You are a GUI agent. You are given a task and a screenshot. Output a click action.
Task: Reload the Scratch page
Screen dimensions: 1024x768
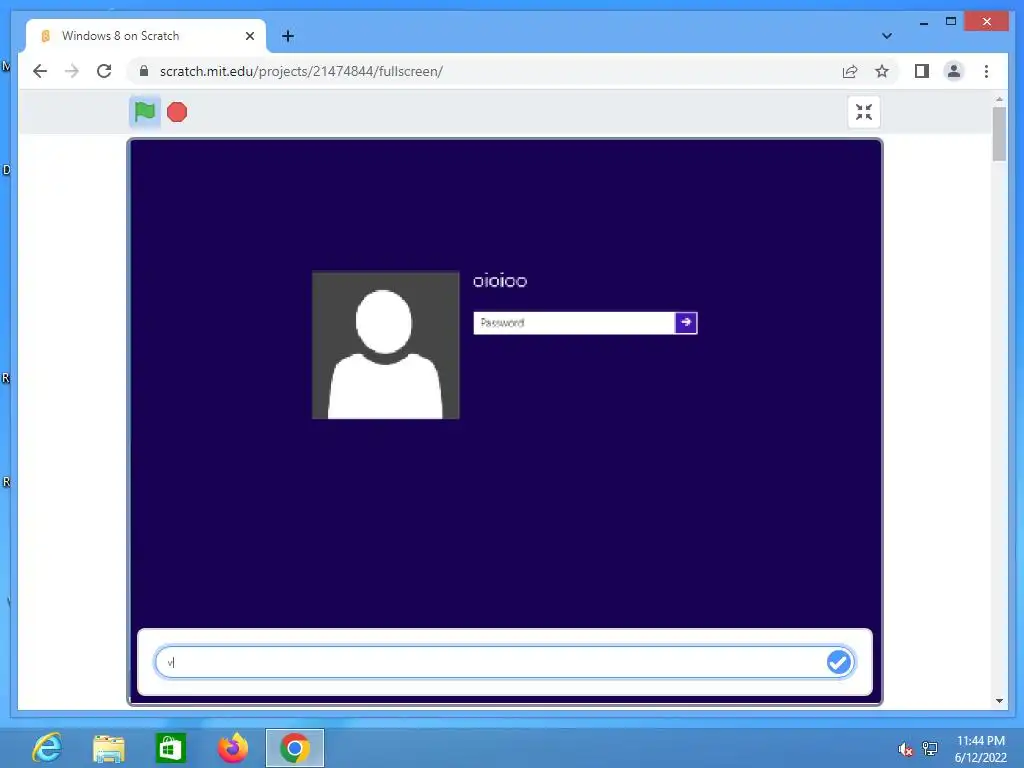(104, 71)
